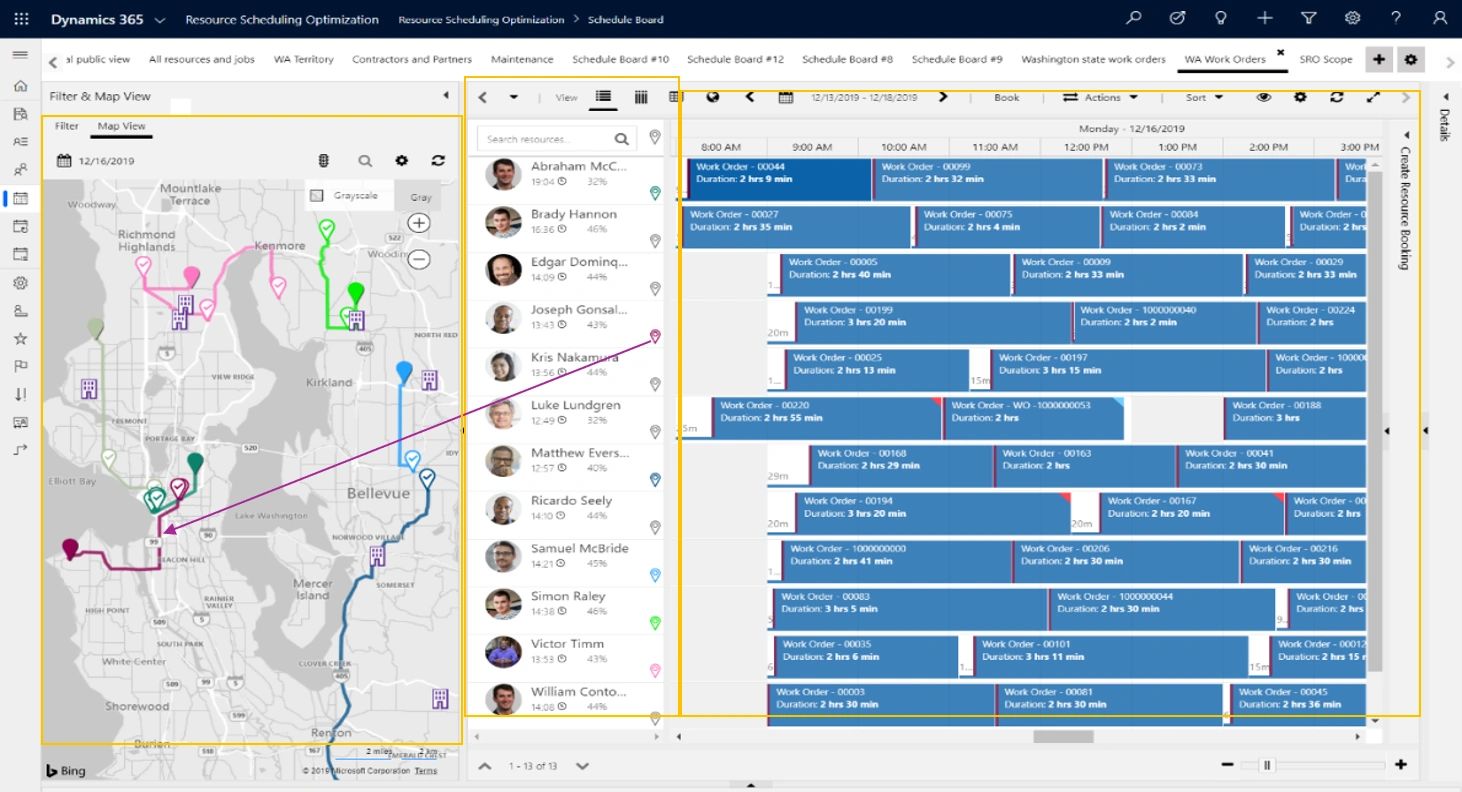Screen dimensions: 1462x792
Task: Zoom in on the Bing map
Action: [x=419, y=223]
